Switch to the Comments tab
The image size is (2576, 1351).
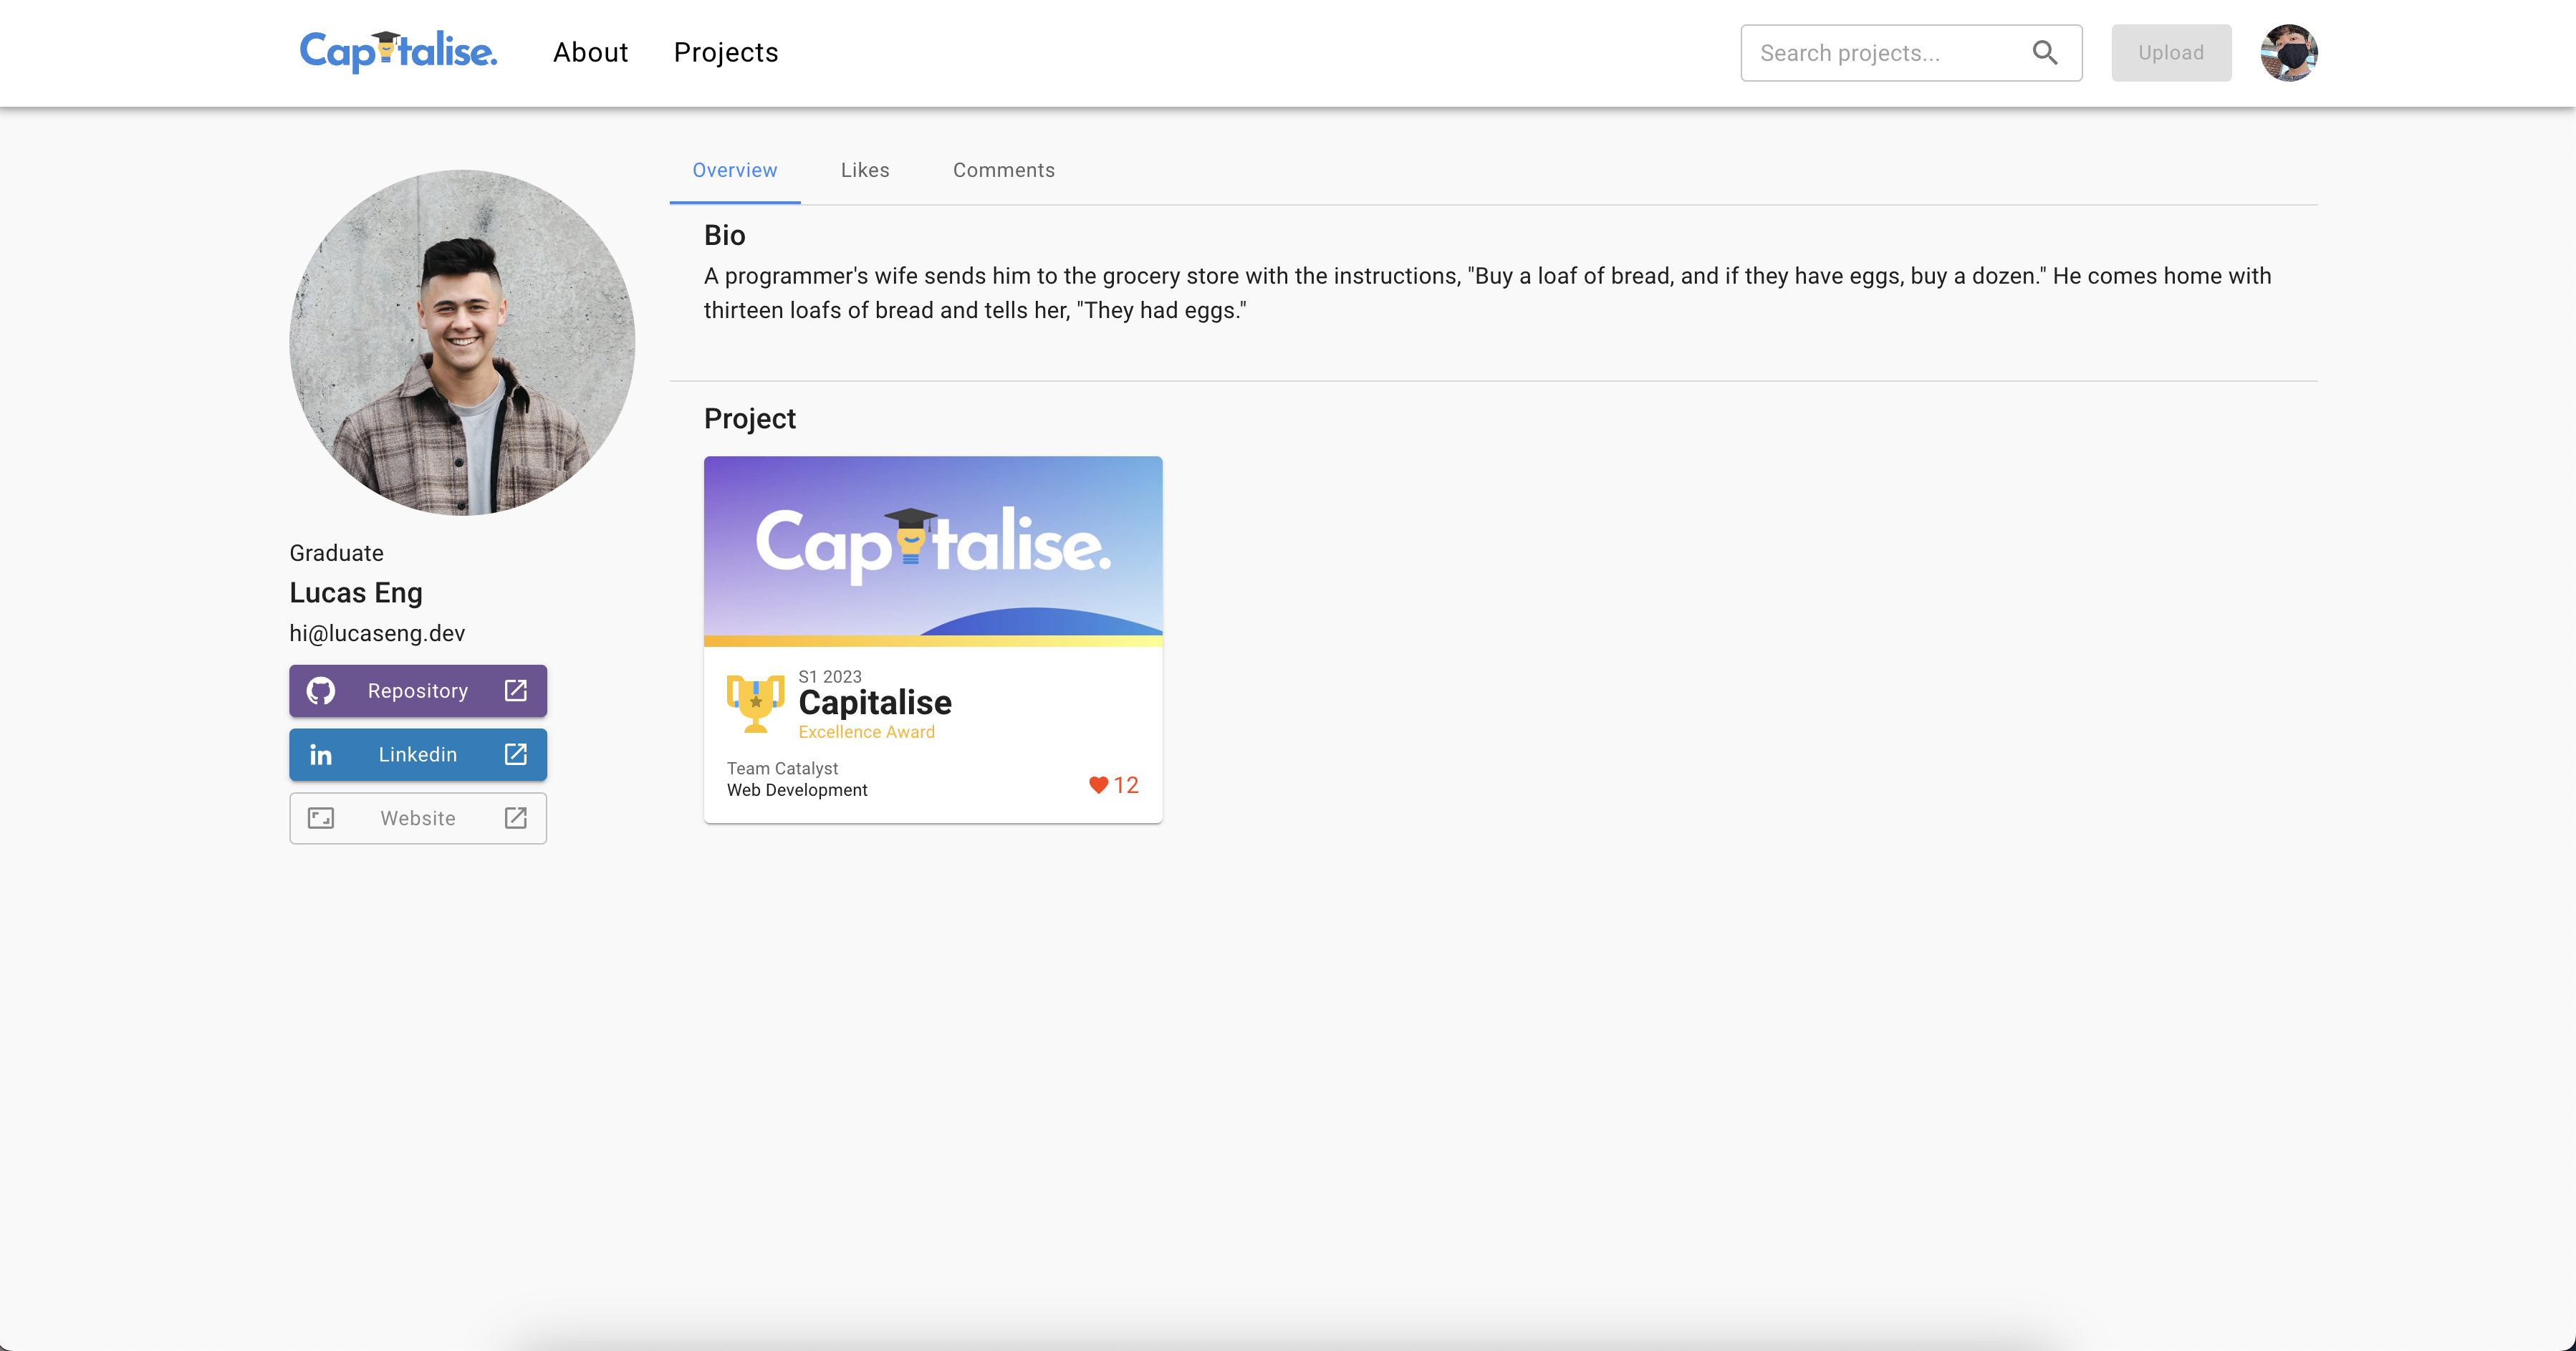pos(1003,170)
